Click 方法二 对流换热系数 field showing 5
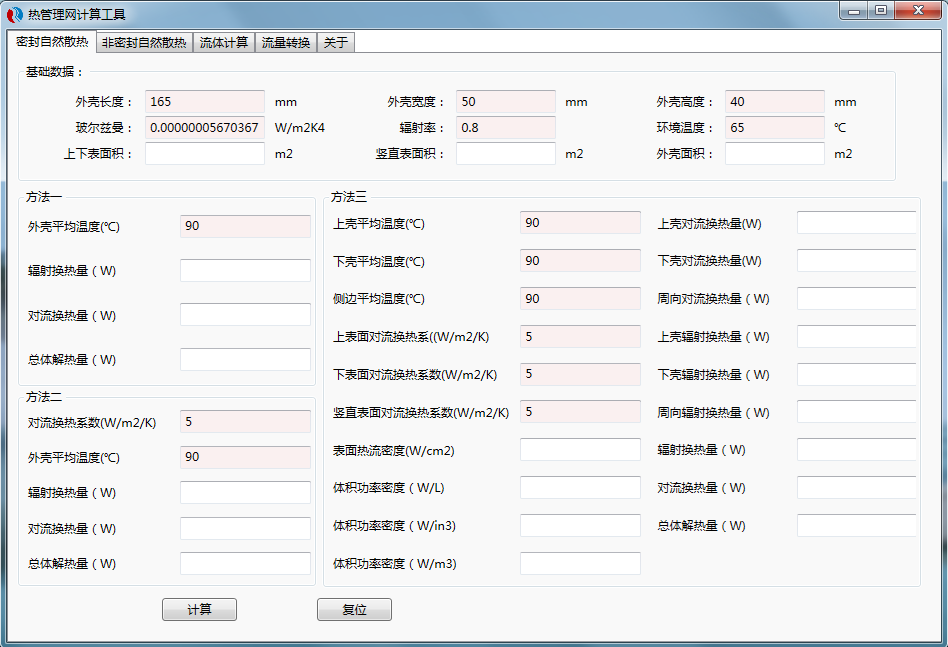 (244, 421)
